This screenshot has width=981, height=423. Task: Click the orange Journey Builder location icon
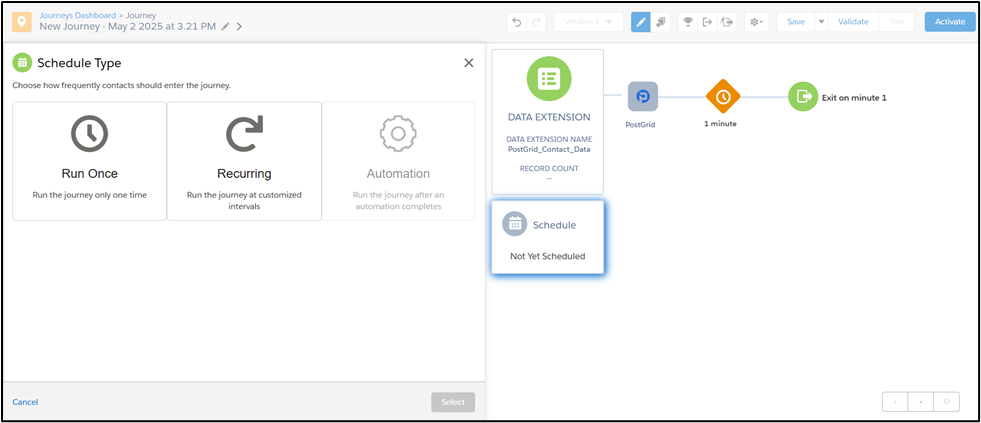tap(22, 22)
